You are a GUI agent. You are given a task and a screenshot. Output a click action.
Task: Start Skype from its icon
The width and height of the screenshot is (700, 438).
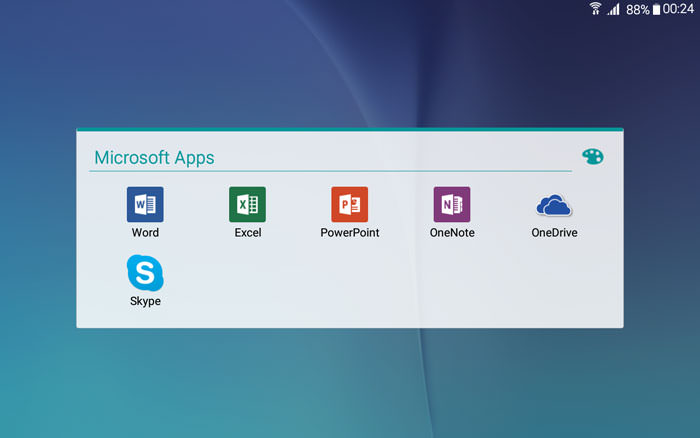pyautogui.click(x=145, y=272)
